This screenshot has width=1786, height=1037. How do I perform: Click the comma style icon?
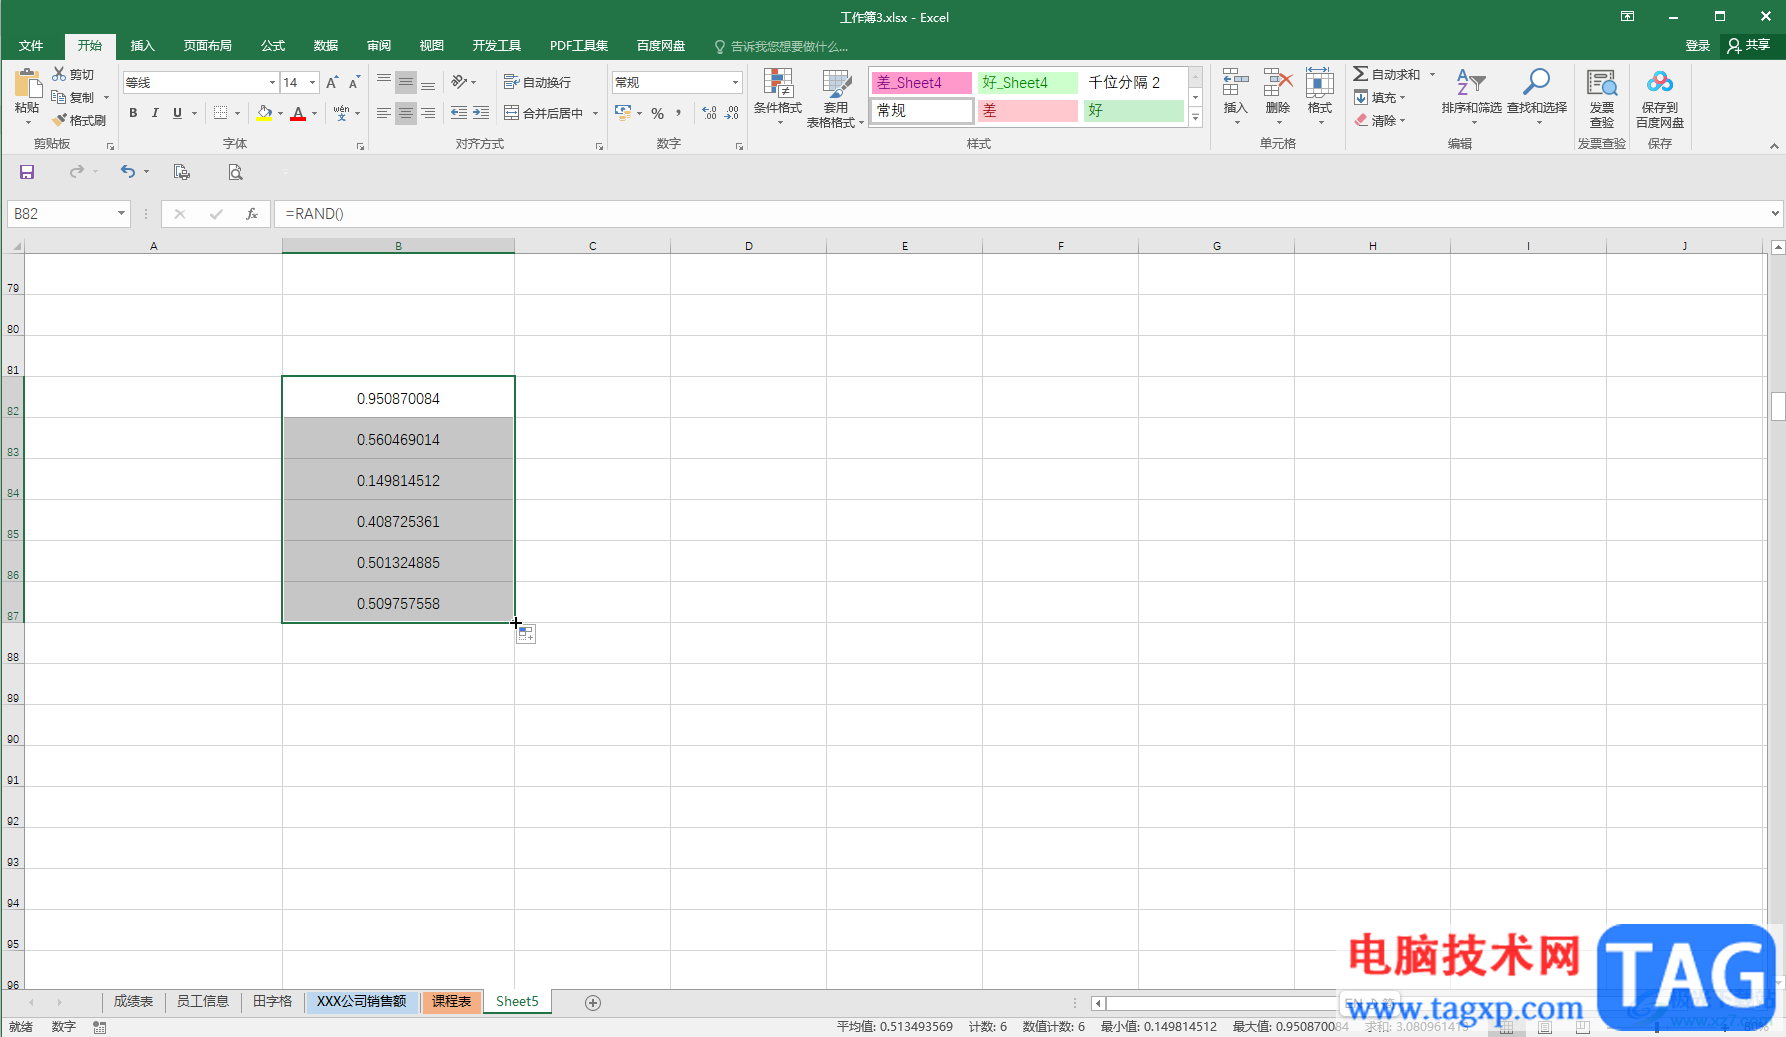(x=679, y=113)
